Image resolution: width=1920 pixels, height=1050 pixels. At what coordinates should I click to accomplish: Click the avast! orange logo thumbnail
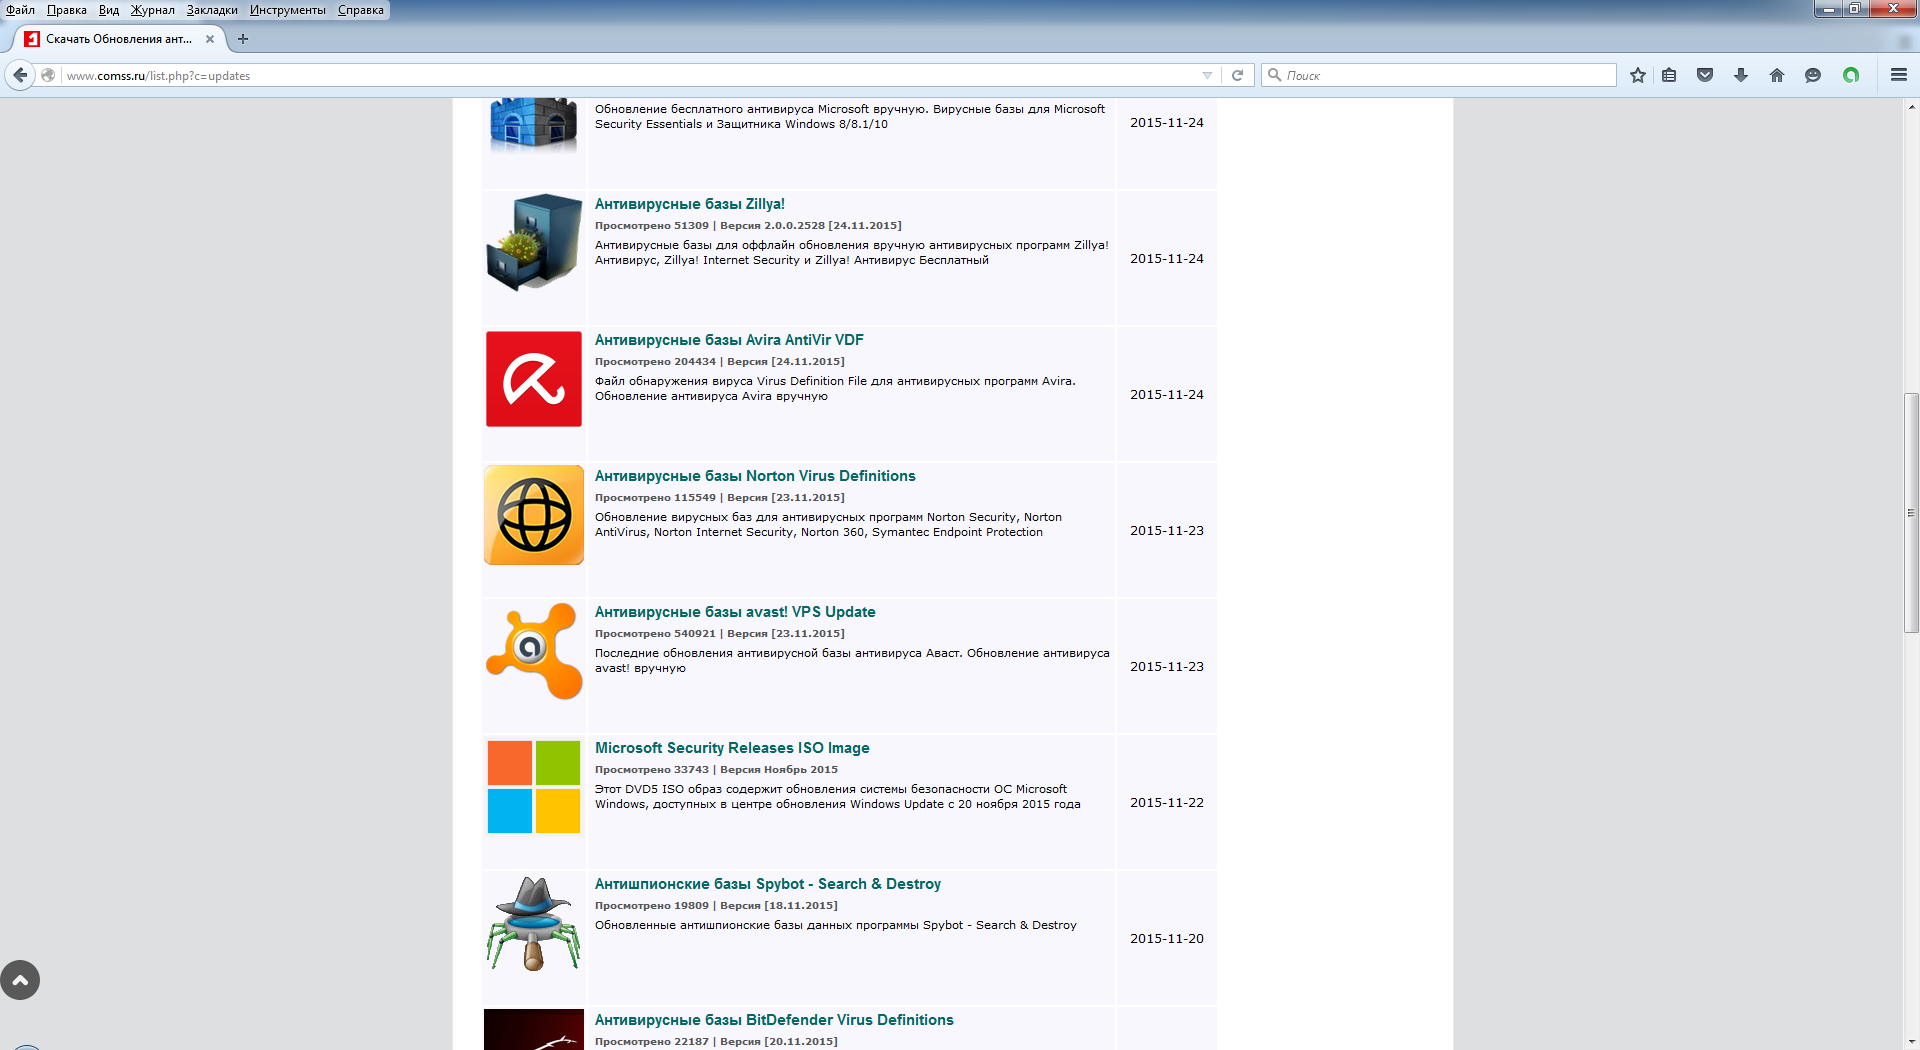click(x=534, y=651)
